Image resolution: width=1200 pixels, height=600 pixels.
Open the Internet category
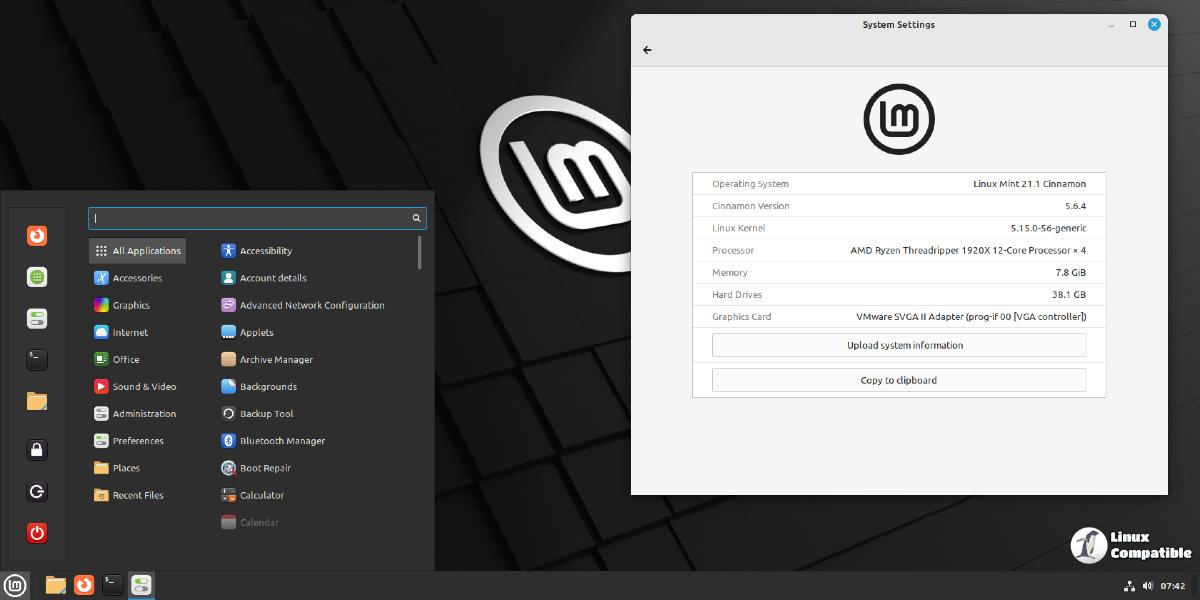click(121, 332)
